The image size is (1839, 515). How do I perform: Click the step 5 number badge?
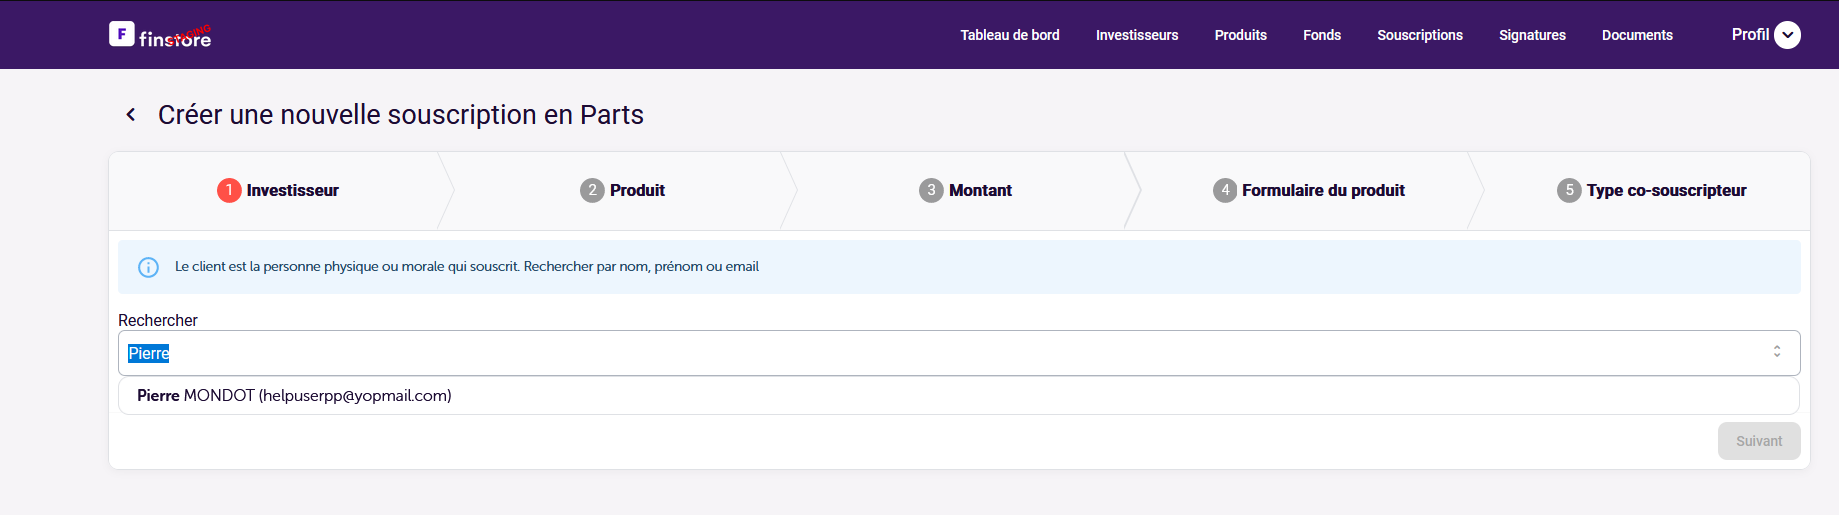[x=1569, y=190]
